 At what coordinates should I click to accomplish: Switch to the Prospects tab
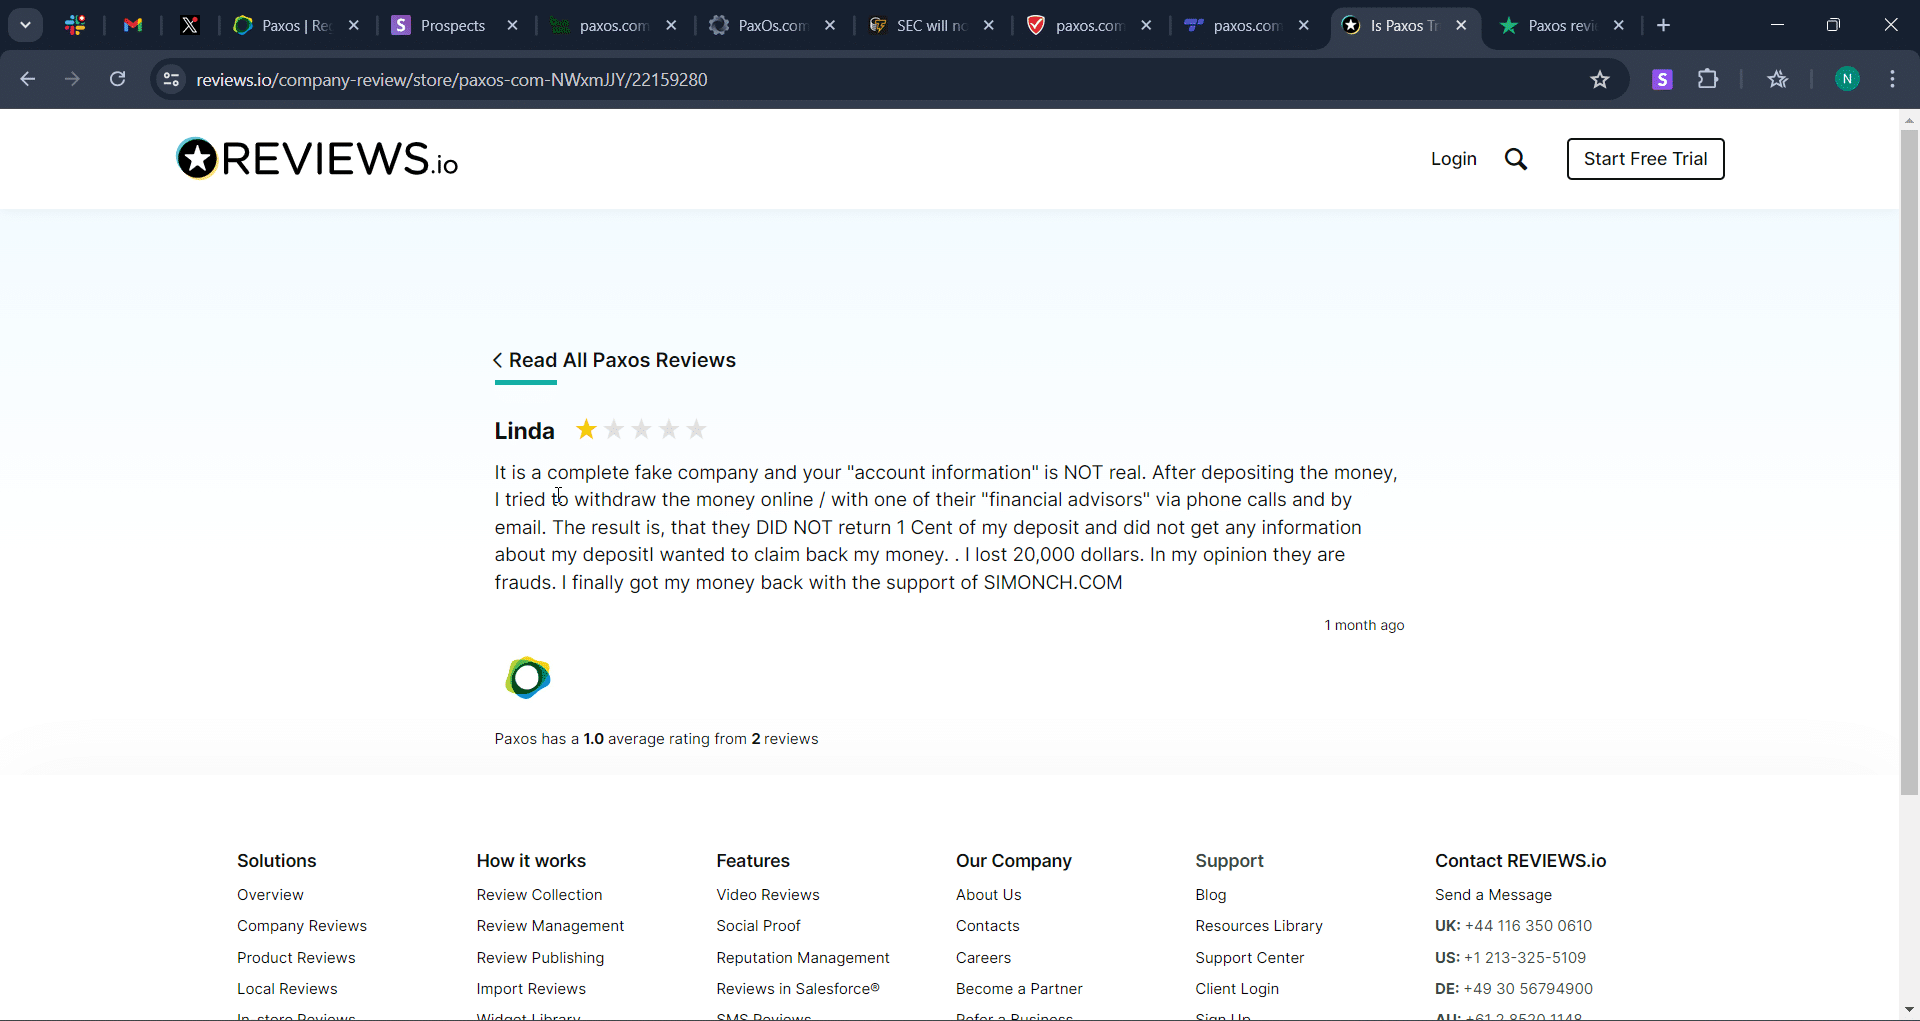click(x=454, y=25)
